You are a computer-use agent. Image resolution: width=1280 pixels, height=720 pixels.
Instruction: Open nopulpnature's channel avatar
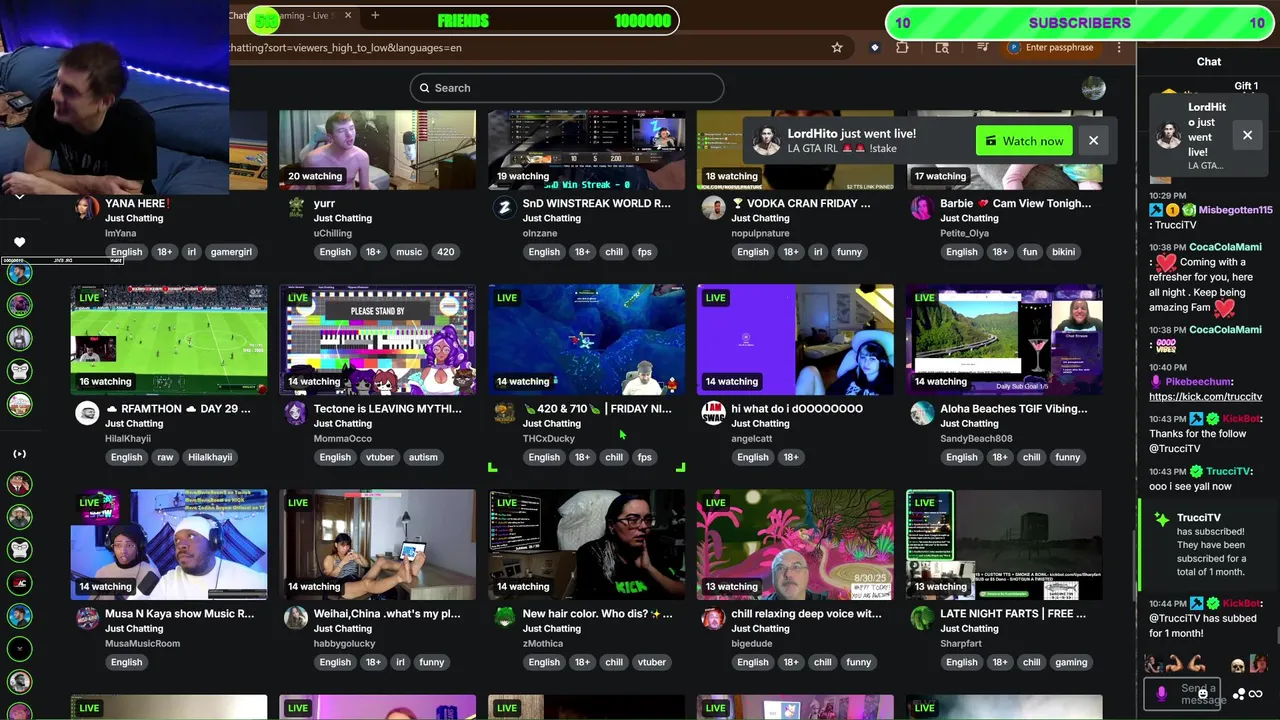pos(713,207)
